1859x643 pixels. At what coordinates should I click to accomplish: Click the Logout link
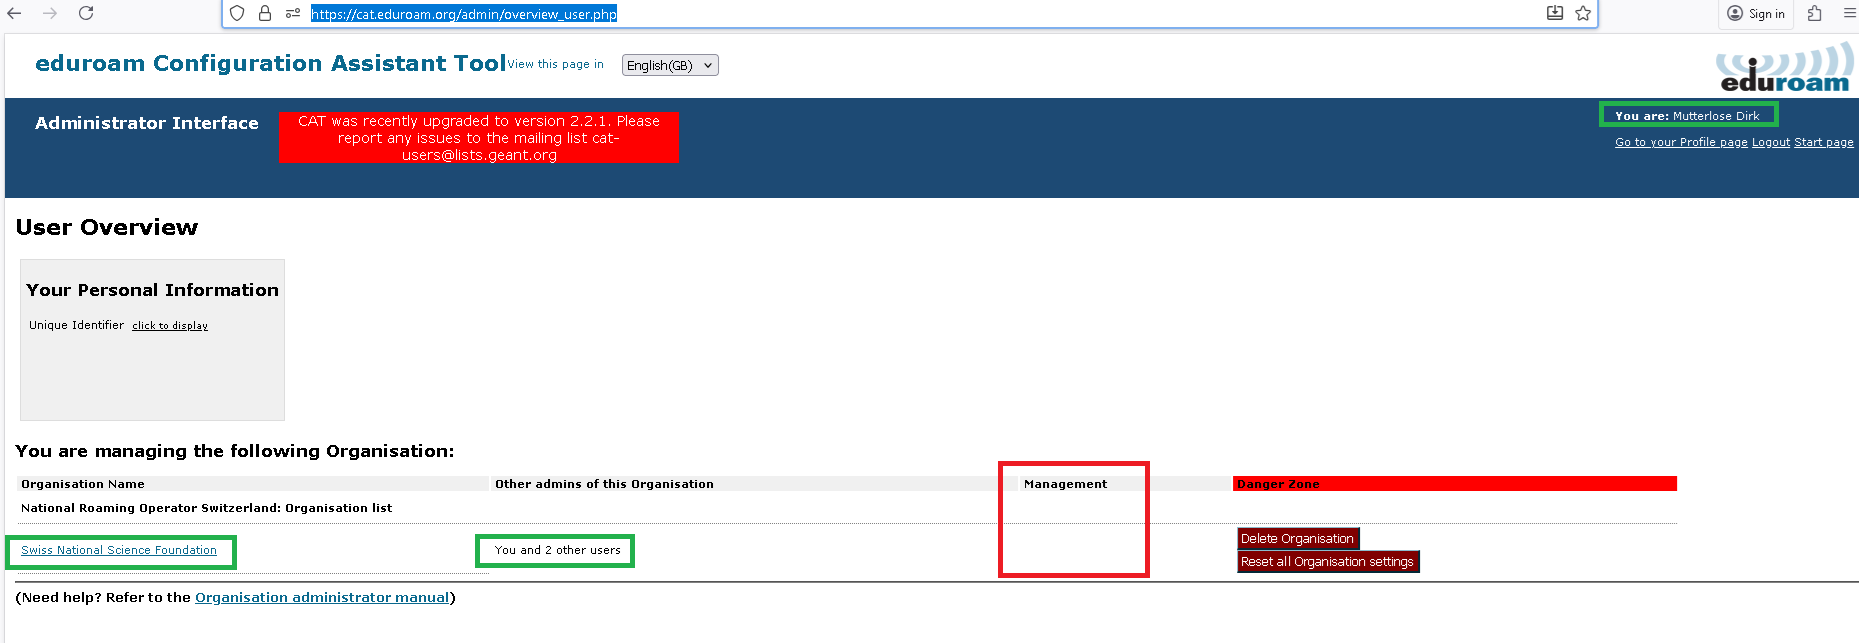1770,142
